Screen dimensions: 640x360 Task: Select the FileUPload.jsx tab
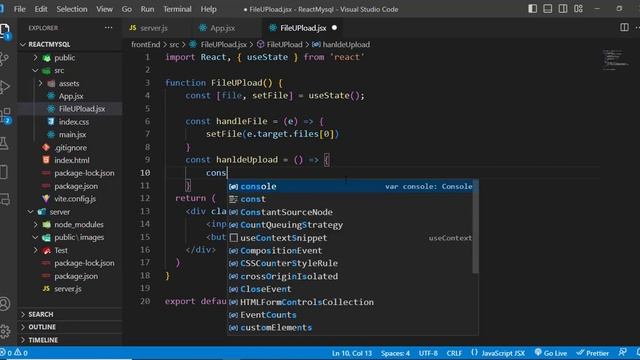pyautogui.click(x=303, y=28)
